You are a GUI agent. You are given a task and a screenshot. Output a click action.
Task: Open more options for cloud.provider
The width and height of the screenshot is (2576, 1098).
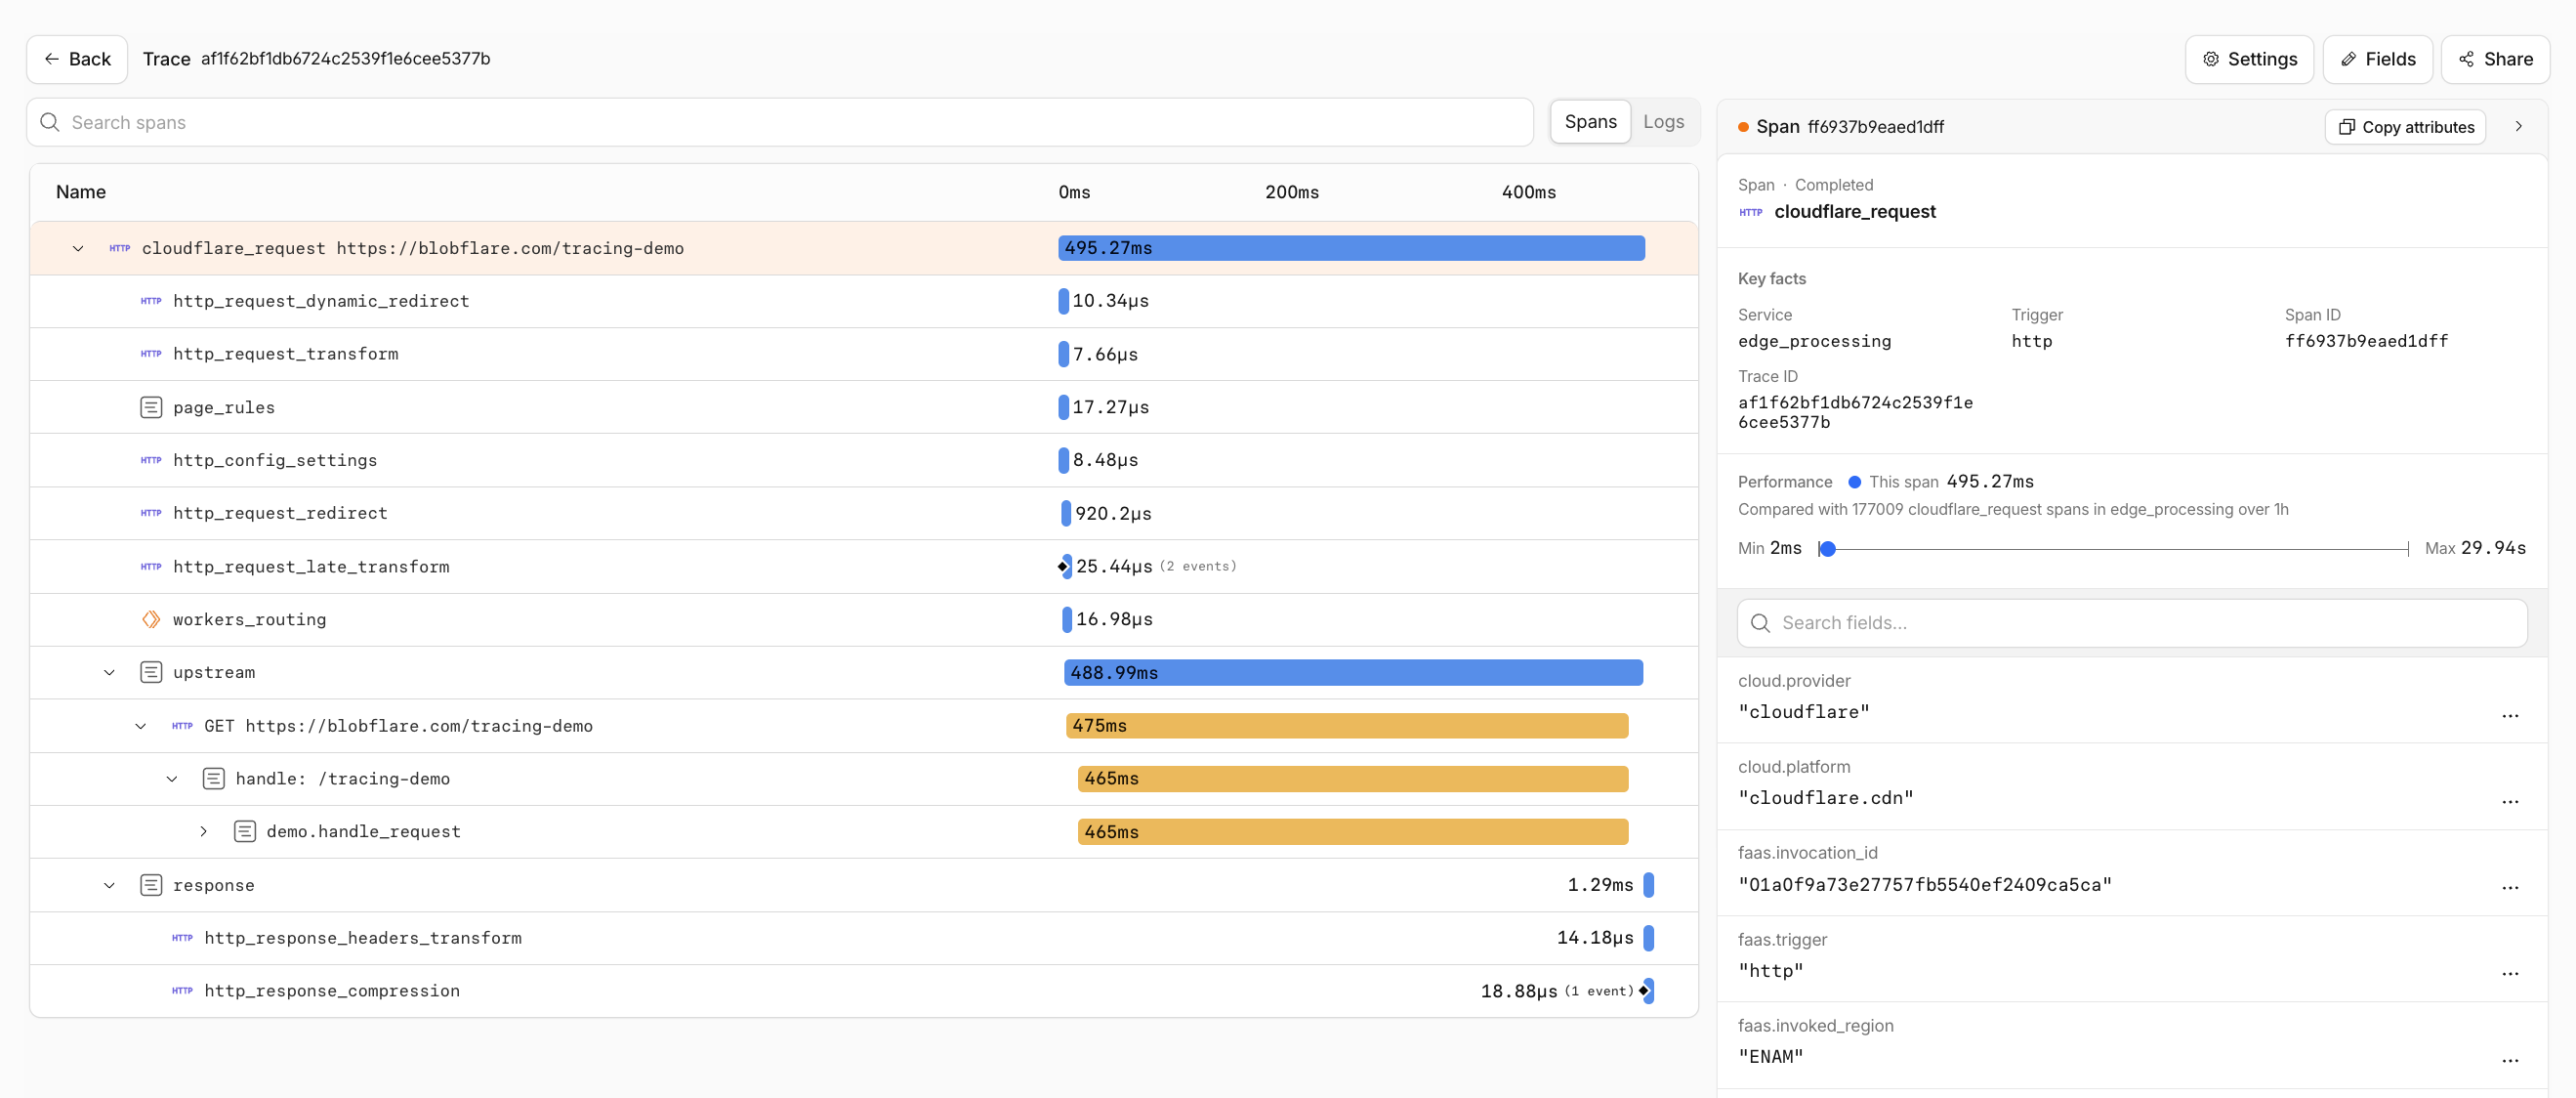click(2509, 716)
